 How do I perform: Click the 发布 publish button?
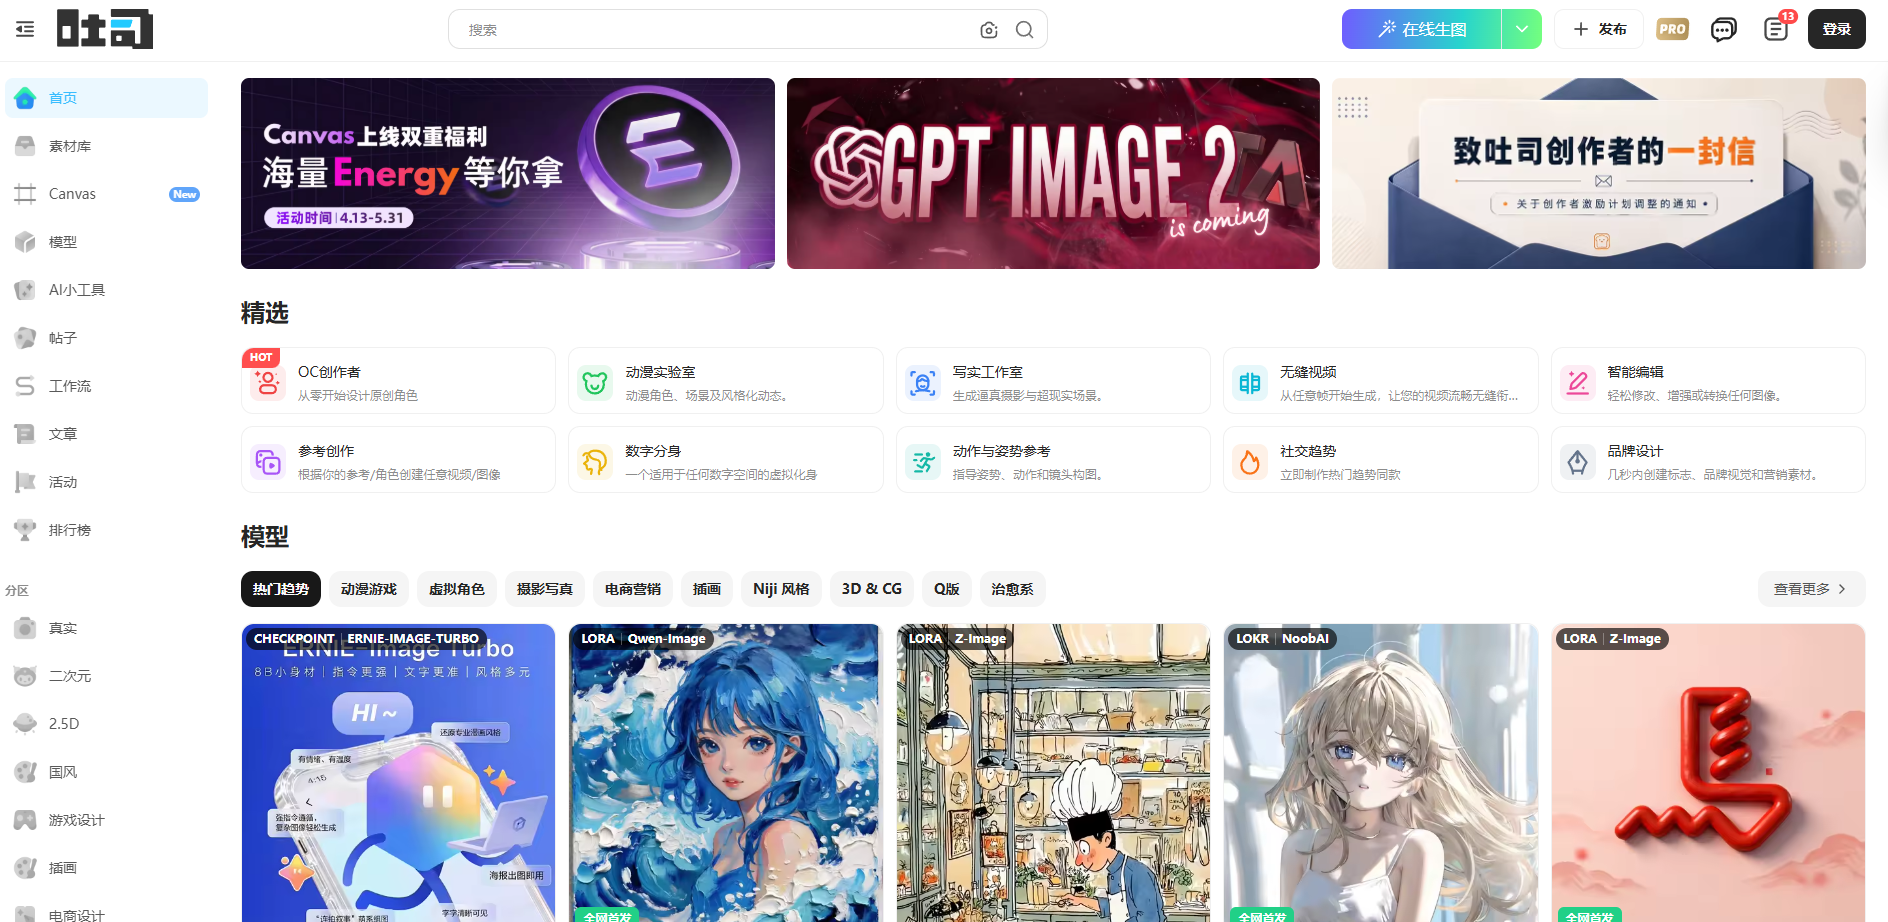tap(1599, 29)
